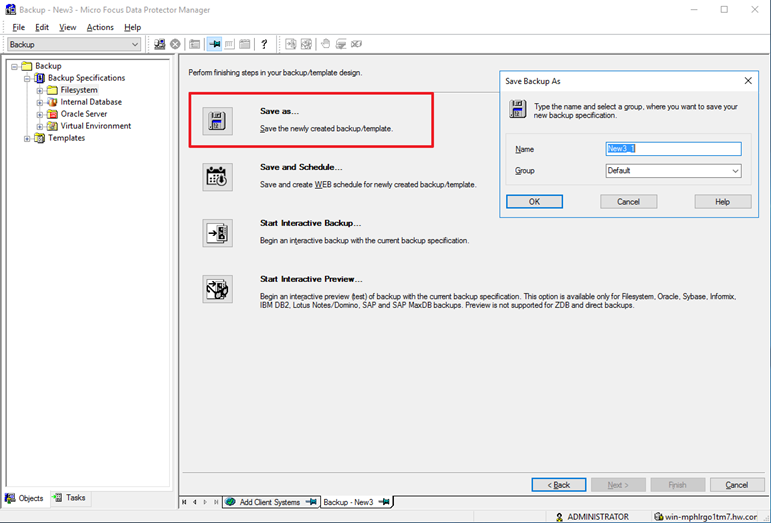Click the Start Interactive Backup... heading
Screen dimensions: 771x523
click(x=310, y=223)
